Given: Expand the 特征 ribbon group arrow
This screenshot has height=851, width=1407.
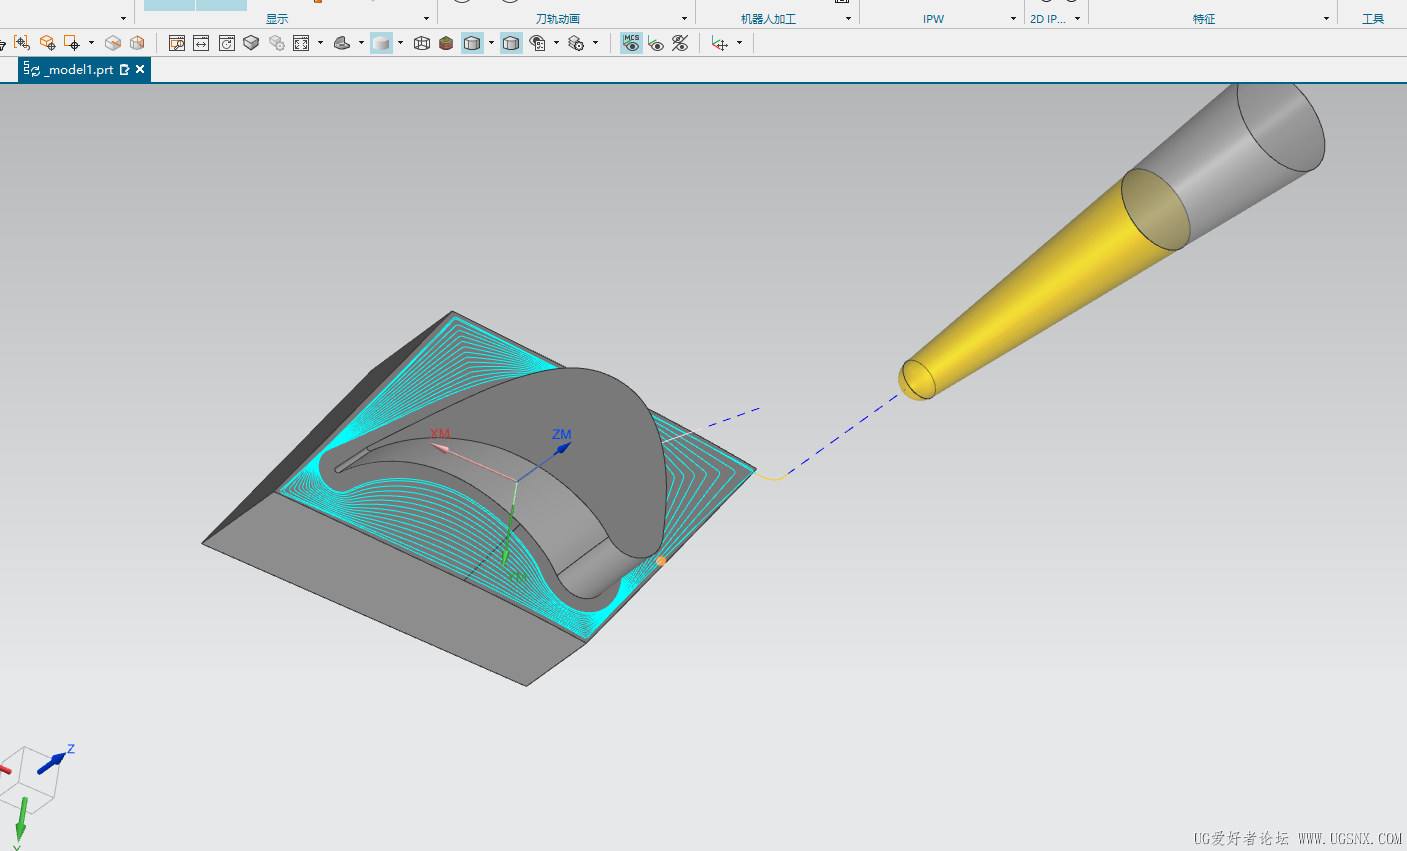Looking at the screenshot, I should 1327,19.
